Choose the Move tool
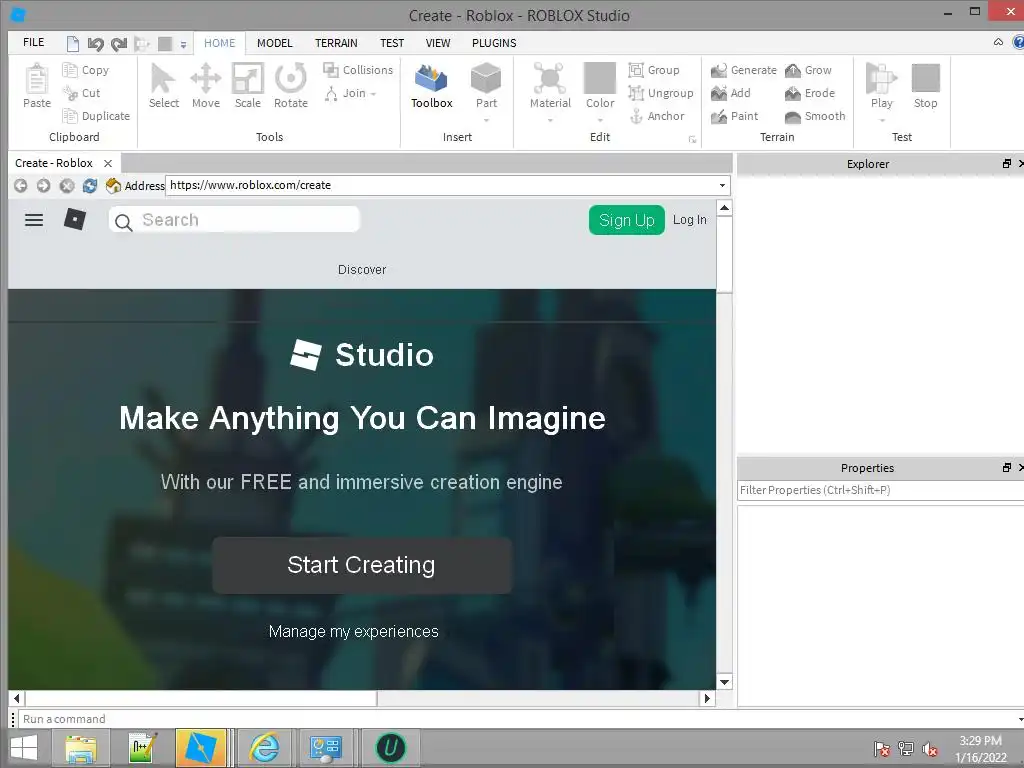 pyautogui.click(x=206, y=85)
